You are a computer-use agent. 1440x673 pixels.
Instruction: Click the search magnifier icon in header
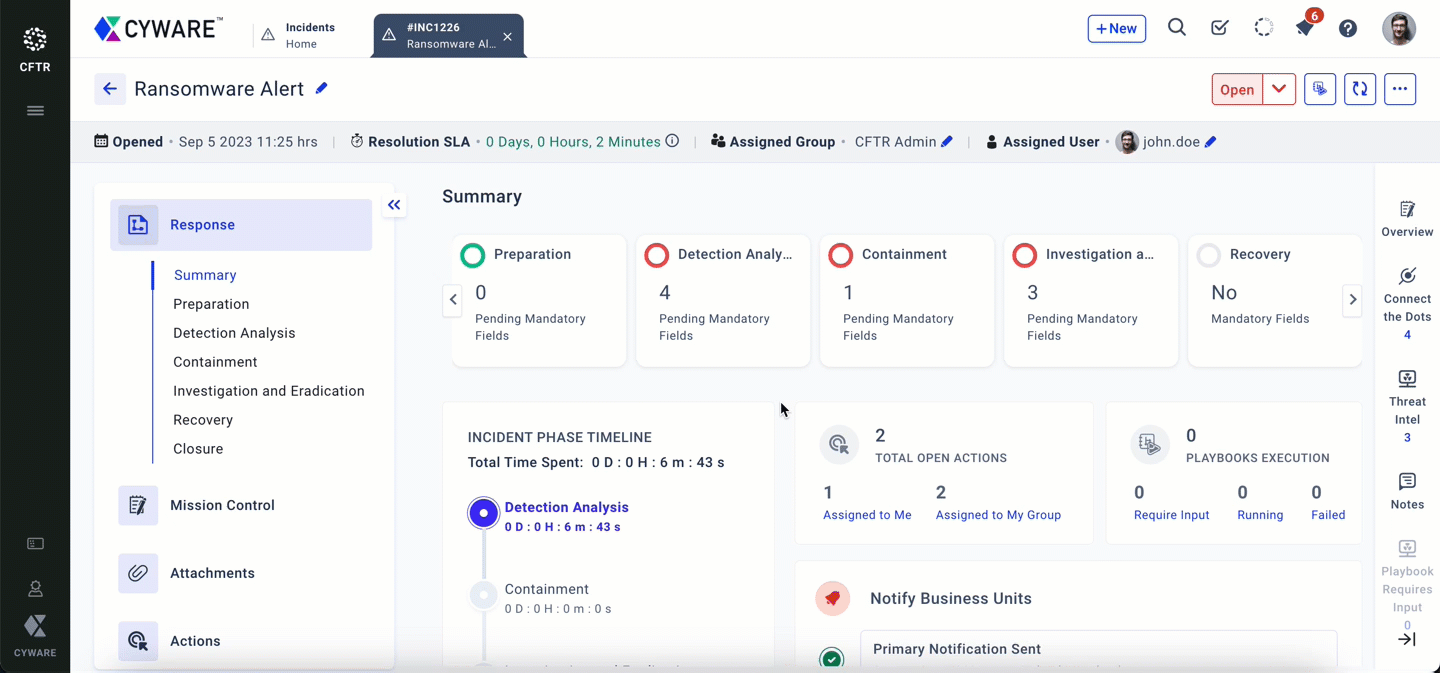(x=1177, y=28)
